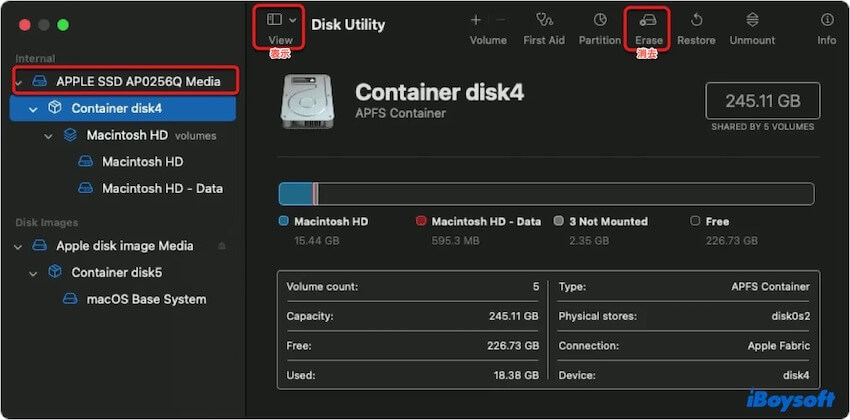Screen dimensions: 850x420
Task: Click the Partition toolbar label
Action: pos(600,40)
